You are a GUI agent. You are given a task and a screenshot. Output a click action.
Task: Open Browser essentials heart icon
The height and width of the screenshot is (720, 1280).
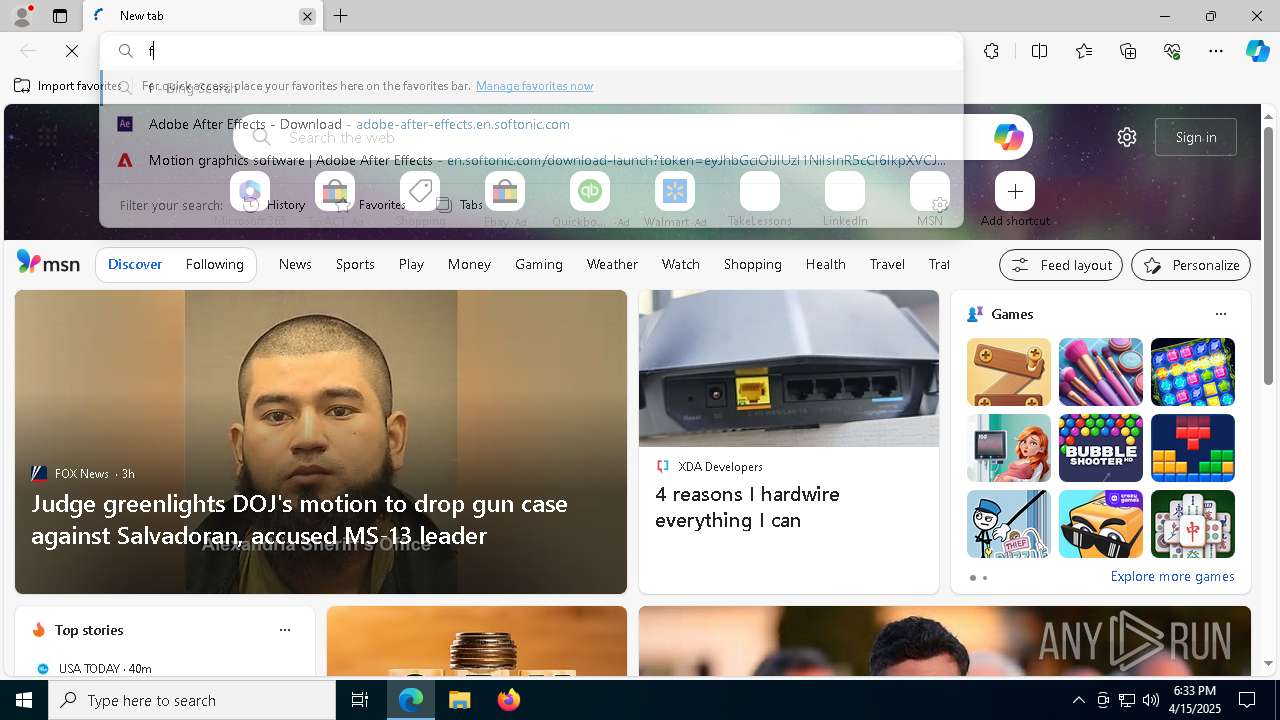tap(1172, 51)
